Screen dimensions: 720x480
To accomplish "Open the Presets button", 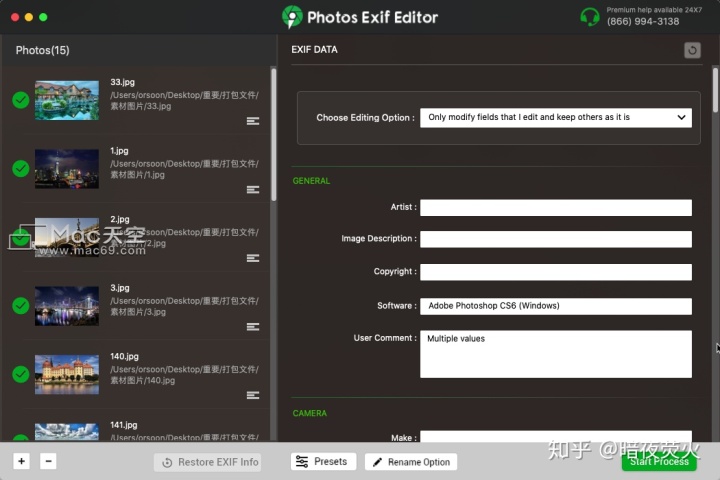I will click(323, 461).
